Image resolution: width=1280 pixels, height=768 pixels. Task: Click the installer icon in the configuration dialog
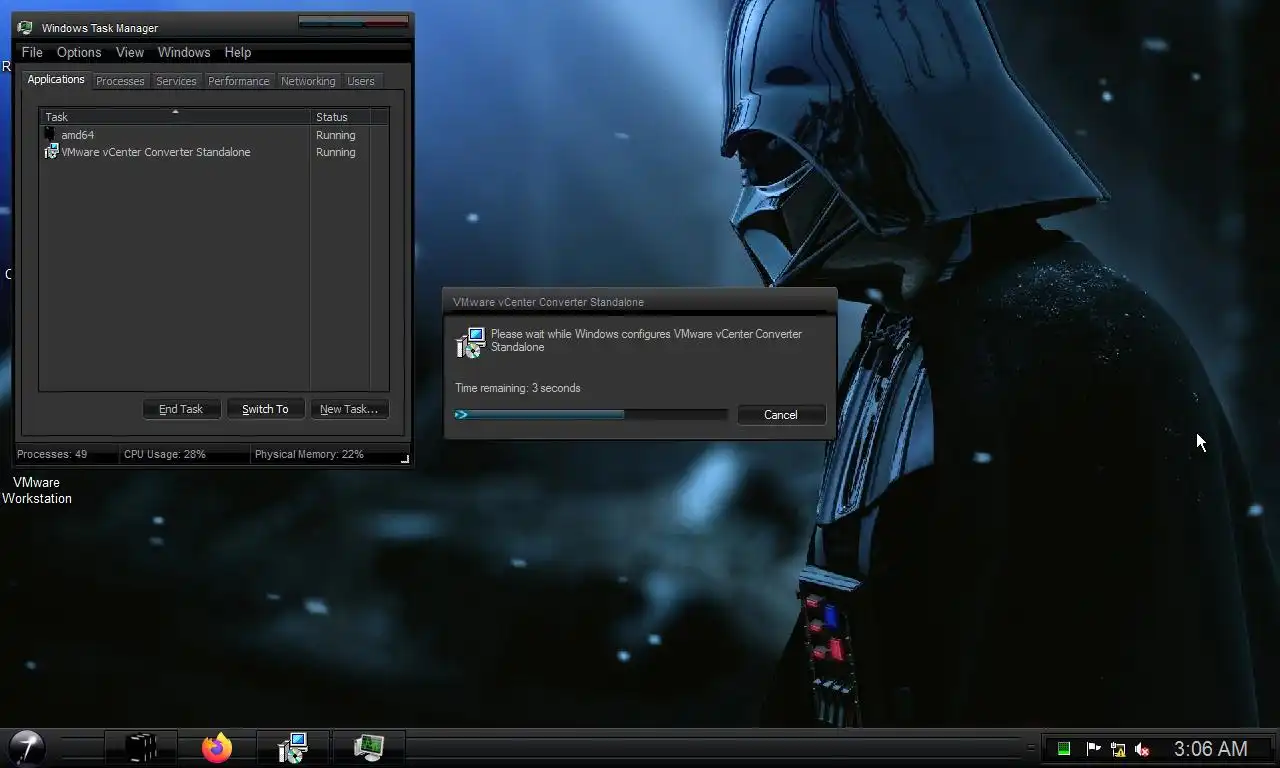[470, 343]
